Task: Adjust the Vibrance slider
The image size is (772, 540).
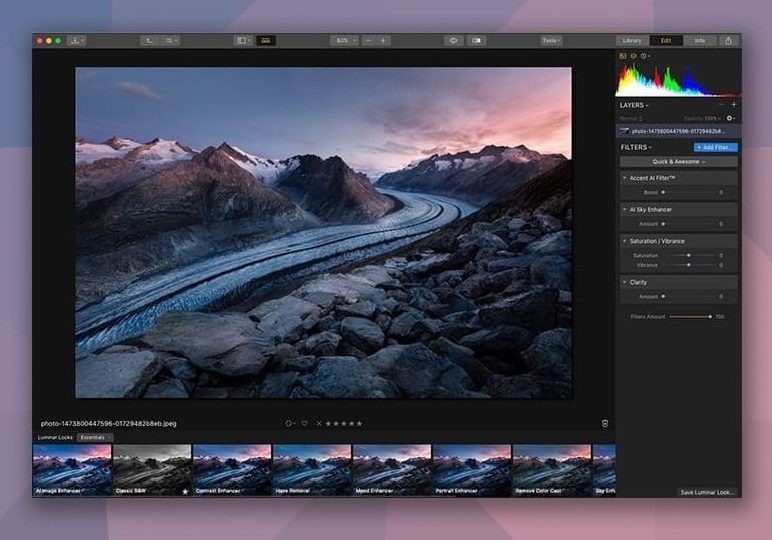Action: point(689,265)
